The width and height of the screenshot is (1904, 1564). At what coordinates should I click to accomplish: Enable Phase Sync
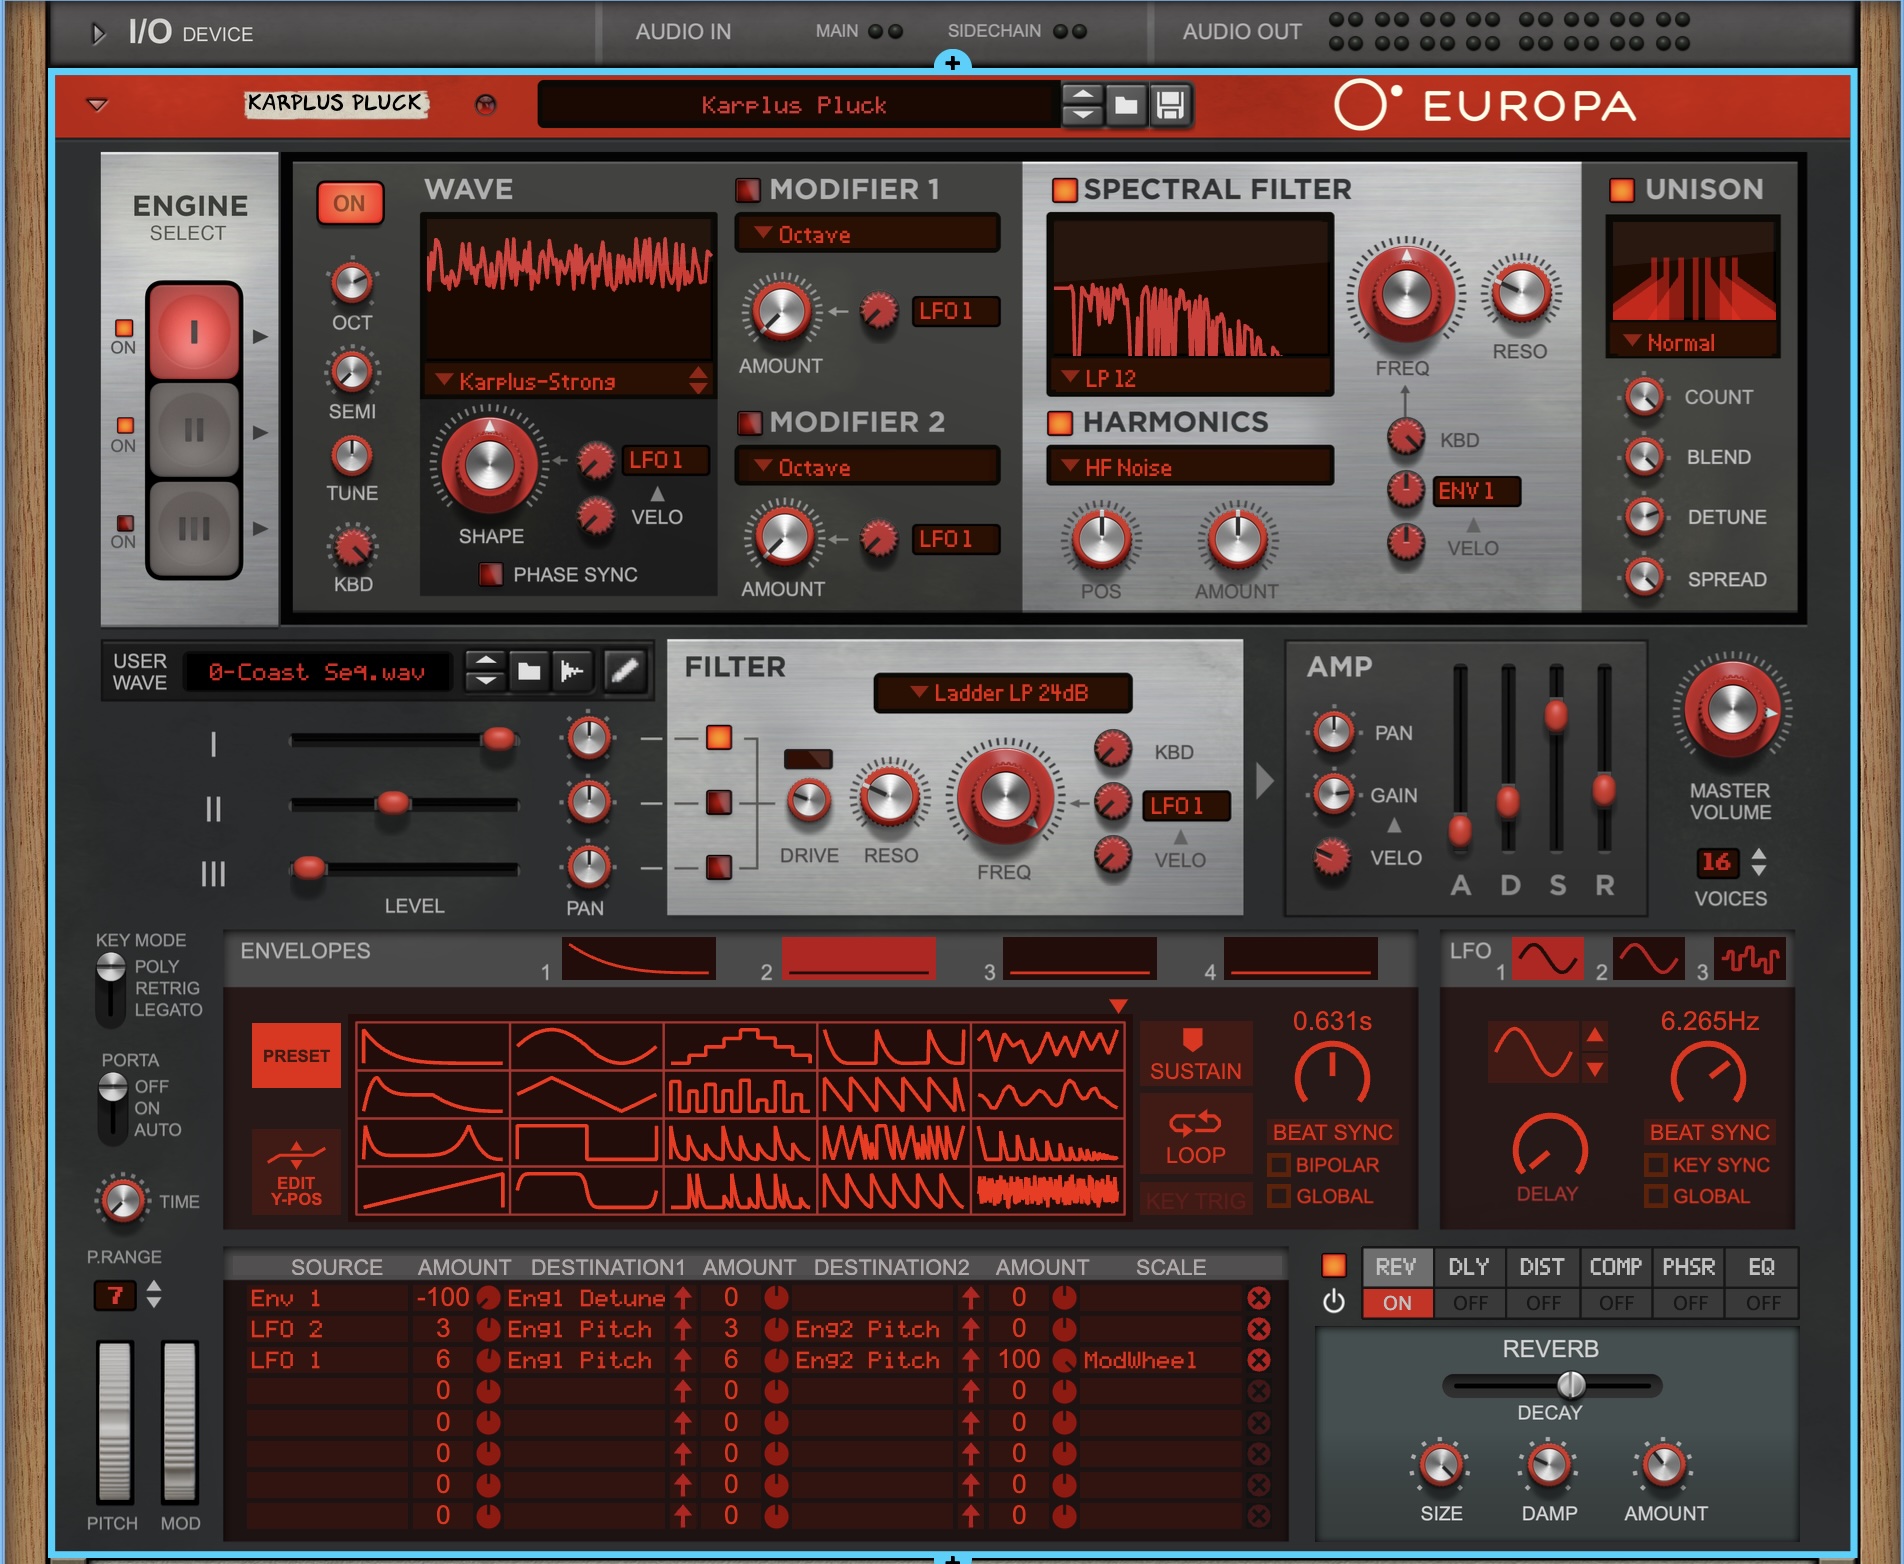[x=490, y=574]
